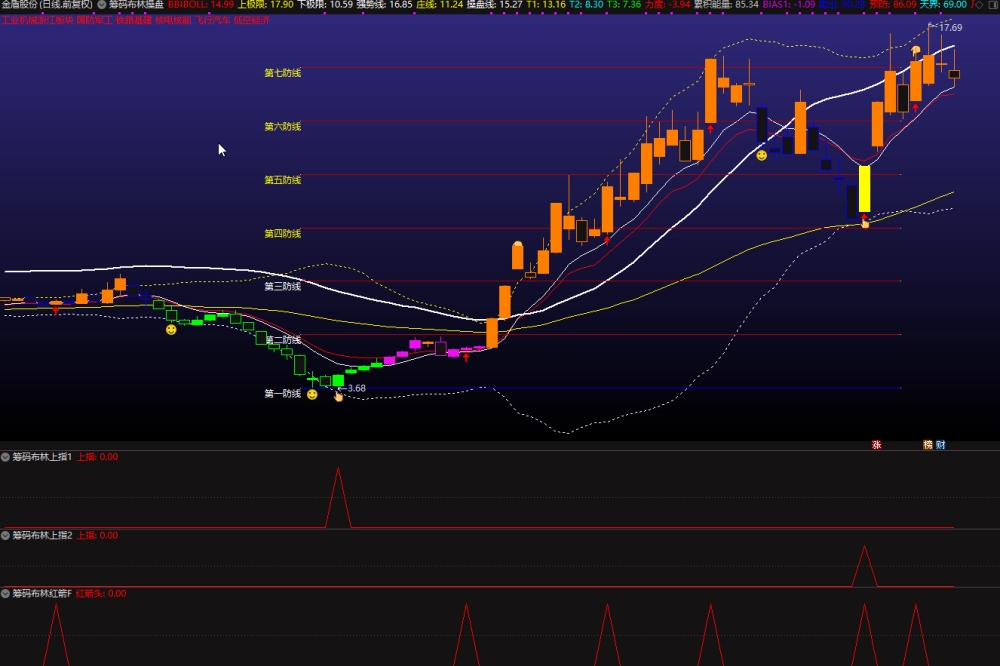The width and height of the screenshot is (1000, 666).
Task: Click the blue 财 event marker
Action: pyautogui.click(x=940, y=445)
